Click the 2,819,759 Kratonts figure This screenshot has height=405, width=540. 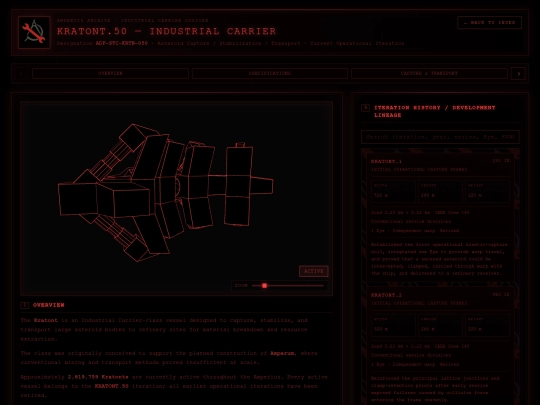tap(98, 377)
